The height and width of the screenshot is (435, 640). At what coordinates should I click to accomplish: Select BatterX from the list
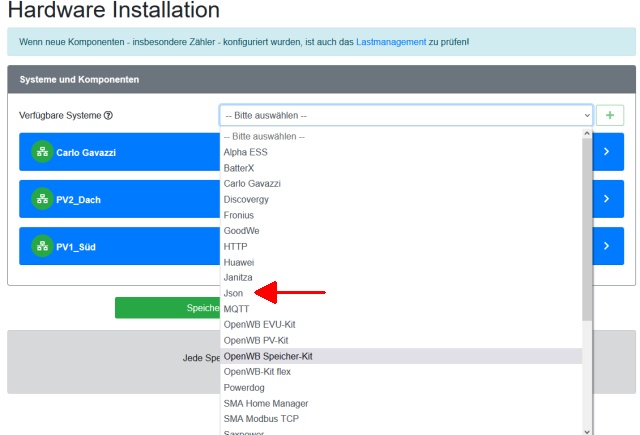tap(401, 168)
